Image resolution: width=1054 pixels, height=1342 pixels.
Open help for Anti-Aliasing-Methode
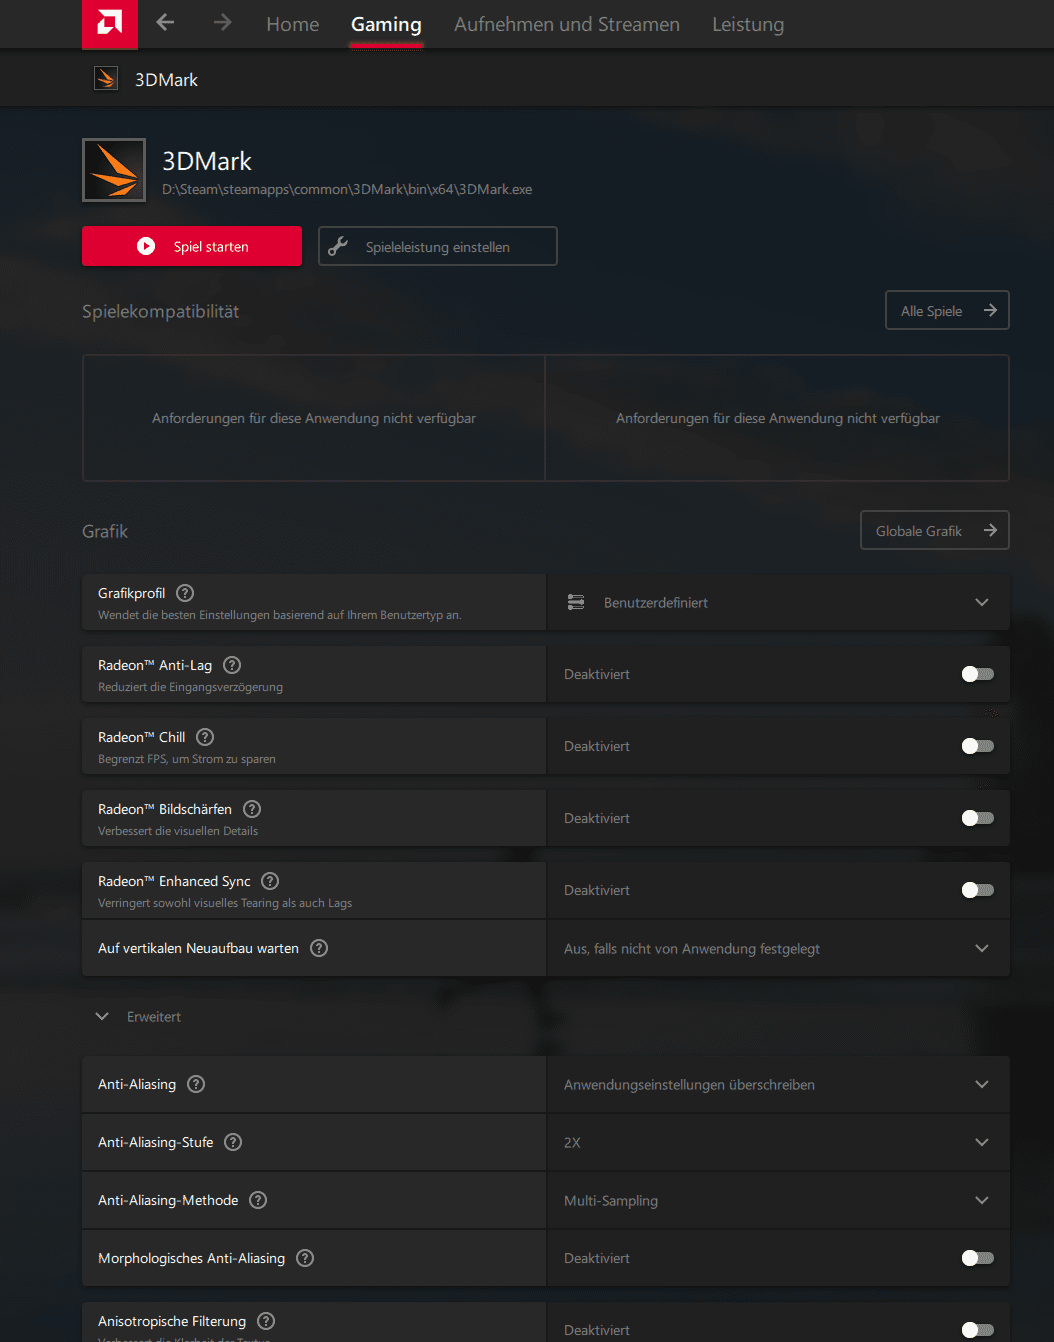(x=258, y=1200)
